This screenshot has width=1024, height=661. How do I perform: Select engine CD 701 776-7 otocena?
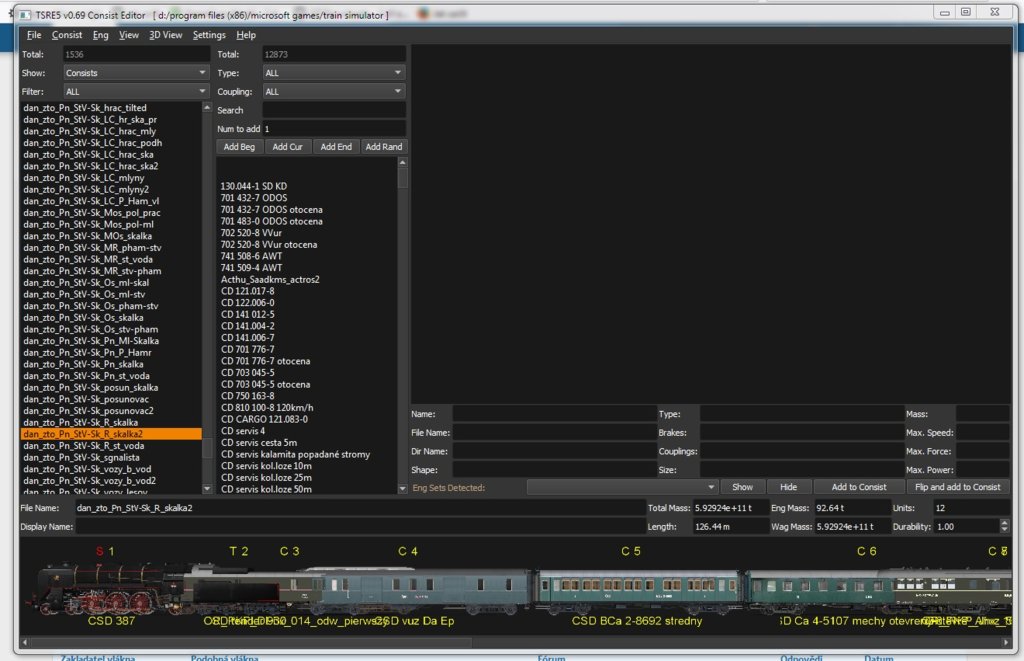(265, 362)
